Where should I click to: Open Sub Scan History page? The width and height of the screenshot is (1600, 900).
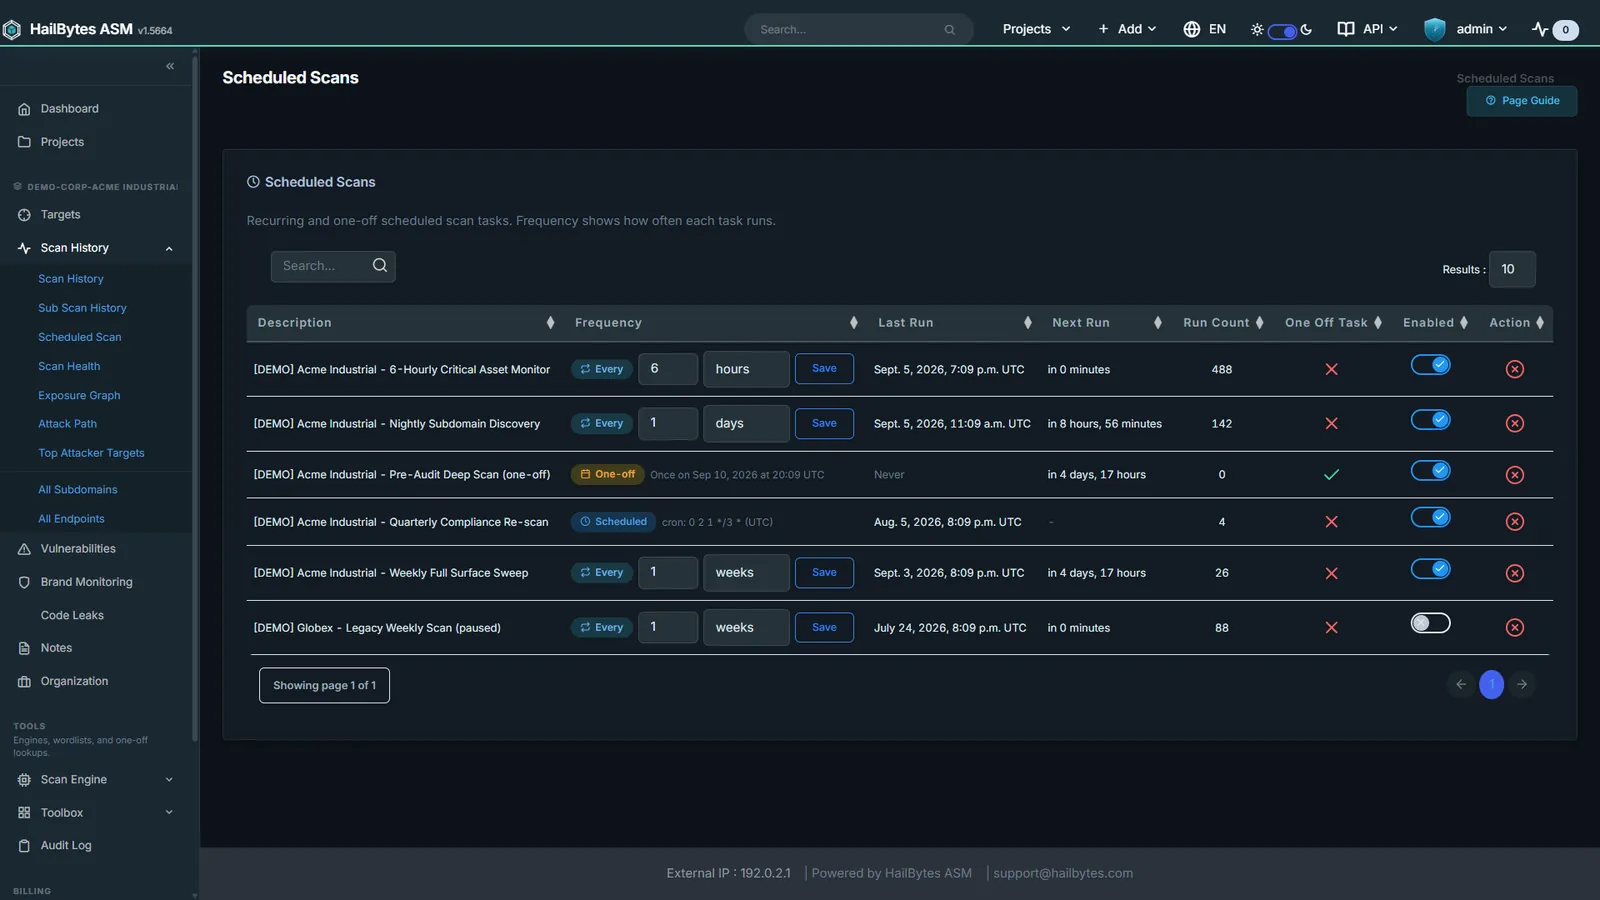(x=82, y=308)
